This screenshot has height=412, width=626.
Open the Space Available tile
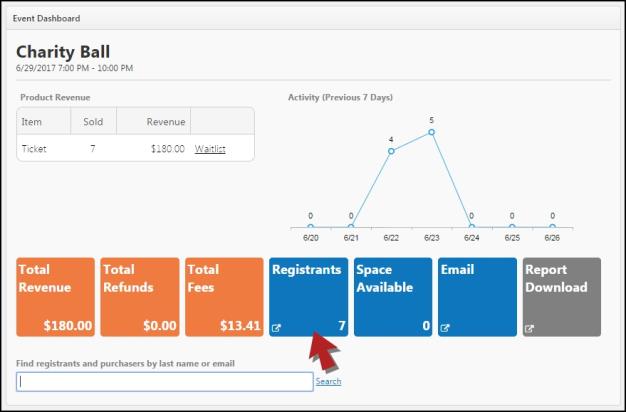pyautogui.click(x=393, y=297)
